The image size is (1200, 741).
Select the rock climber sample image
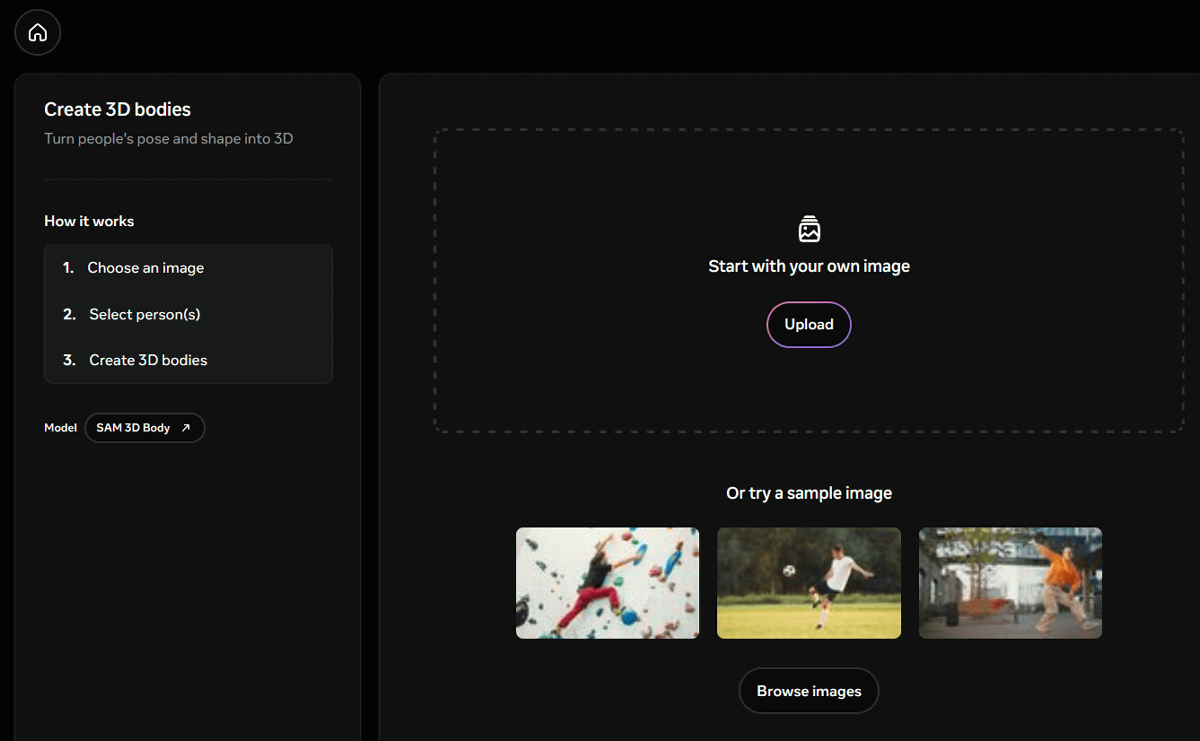click(607, 583)
